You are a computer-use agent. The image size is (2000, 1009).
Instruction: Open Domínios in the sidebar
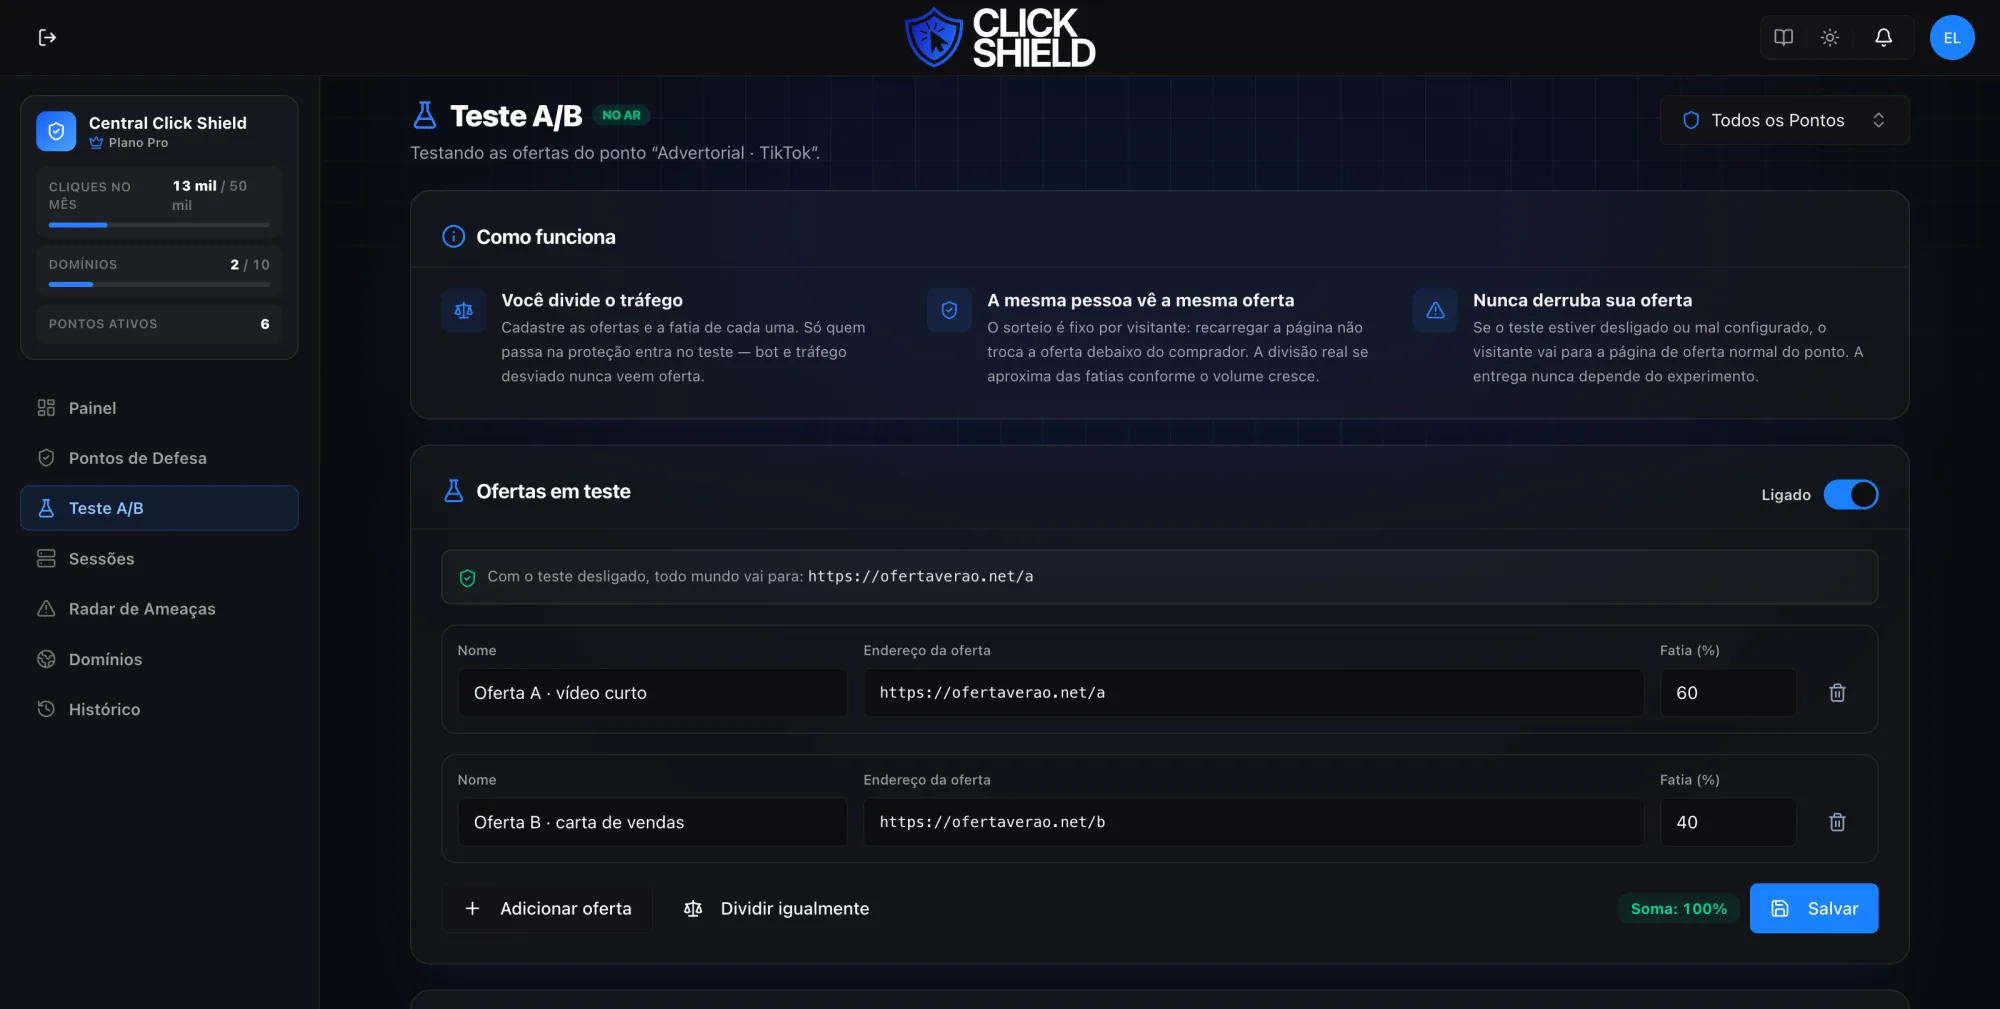(x=159, y=659)
